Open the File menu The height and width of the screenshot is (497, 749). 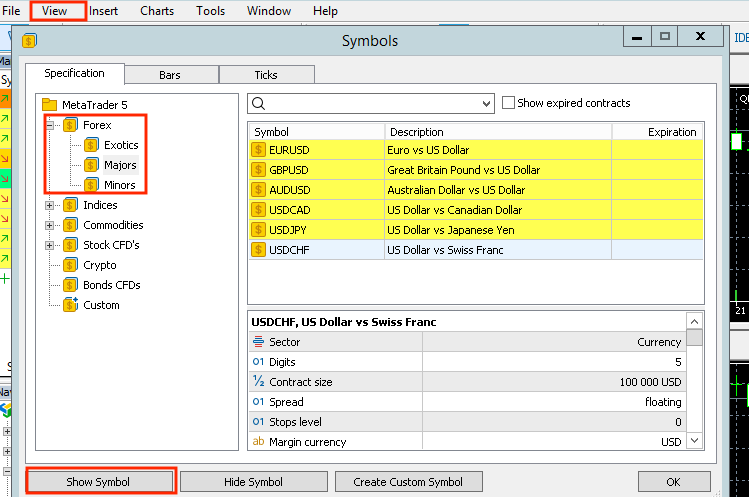coord(11,11)
